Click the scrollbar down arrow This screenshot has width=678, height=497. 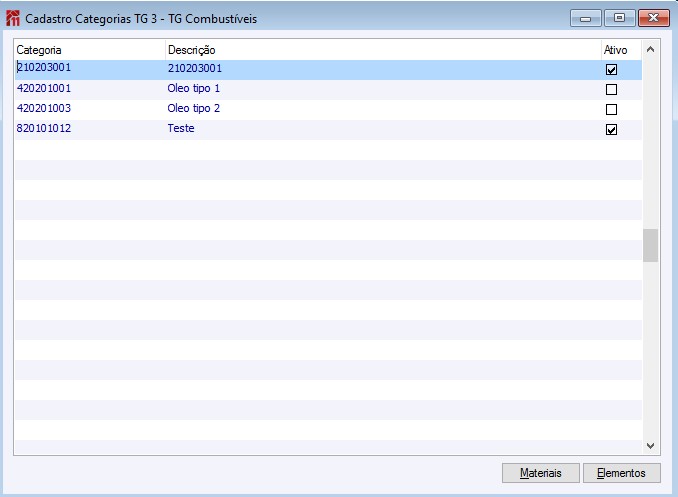[x=650, y=446]
